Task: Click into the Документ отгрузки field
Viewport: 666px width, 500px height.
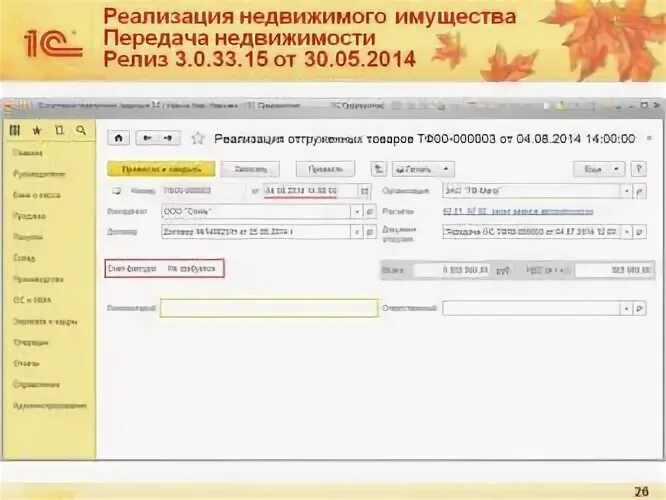Action: coord(531,232)
